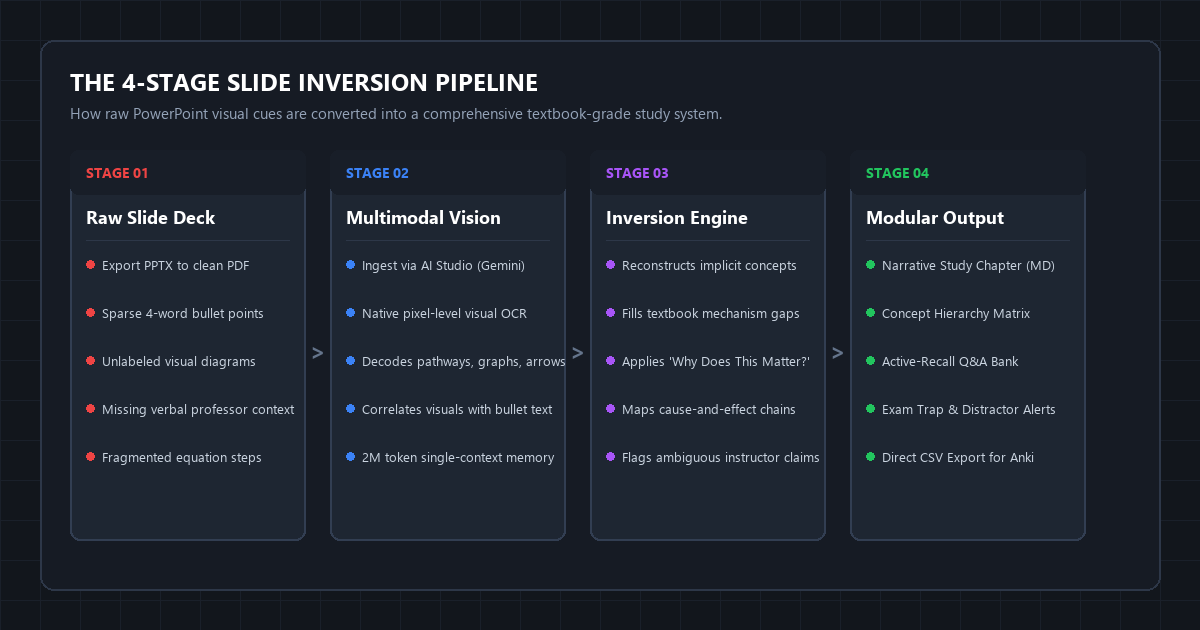Click purple bullet beside Reconstructs implicit concepts
Screen dimensions: 1200x630
(610, 265)
